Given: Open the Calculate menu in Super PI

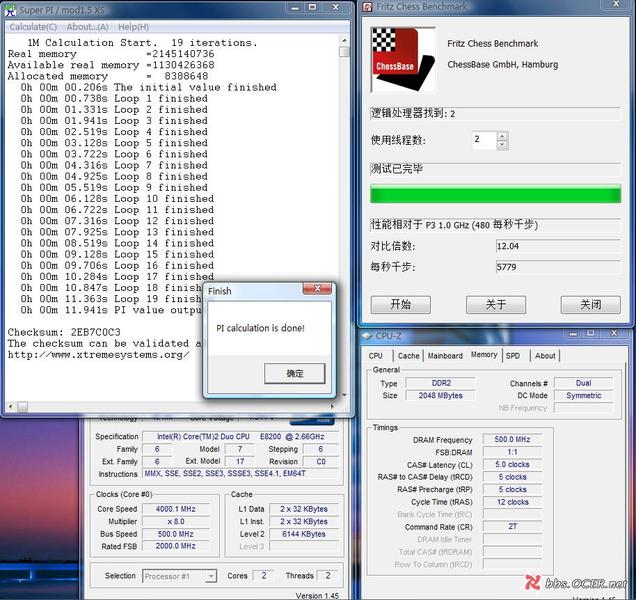Looking at the screenshot, I should click(x=33, y=27).
